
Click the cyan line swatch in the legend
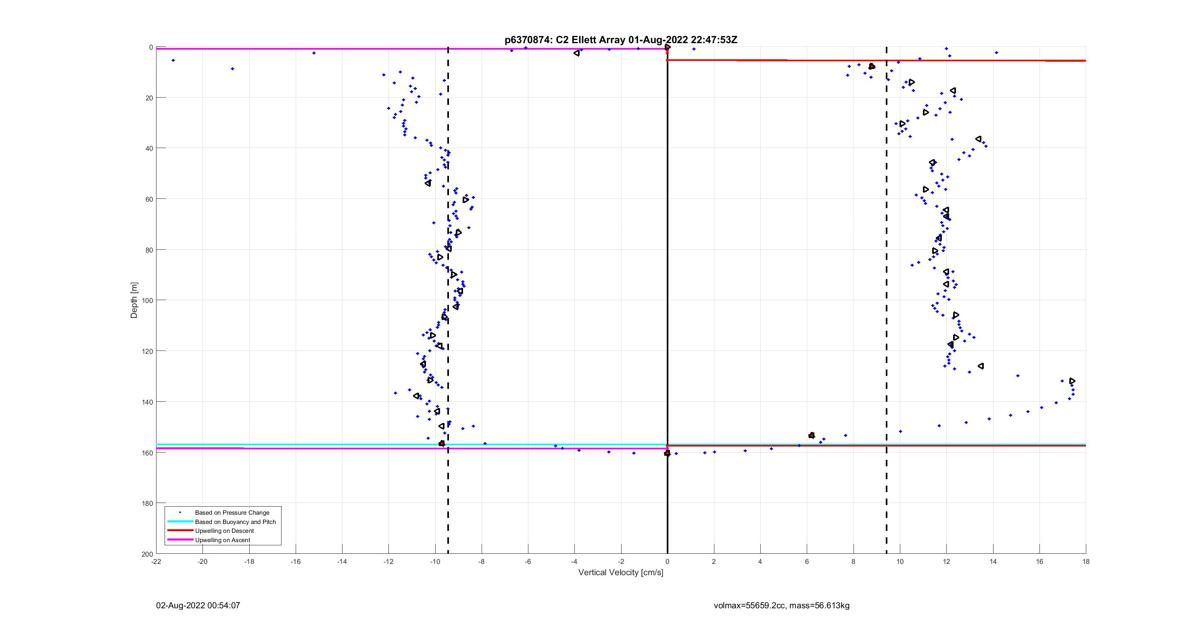pos(179,522)
